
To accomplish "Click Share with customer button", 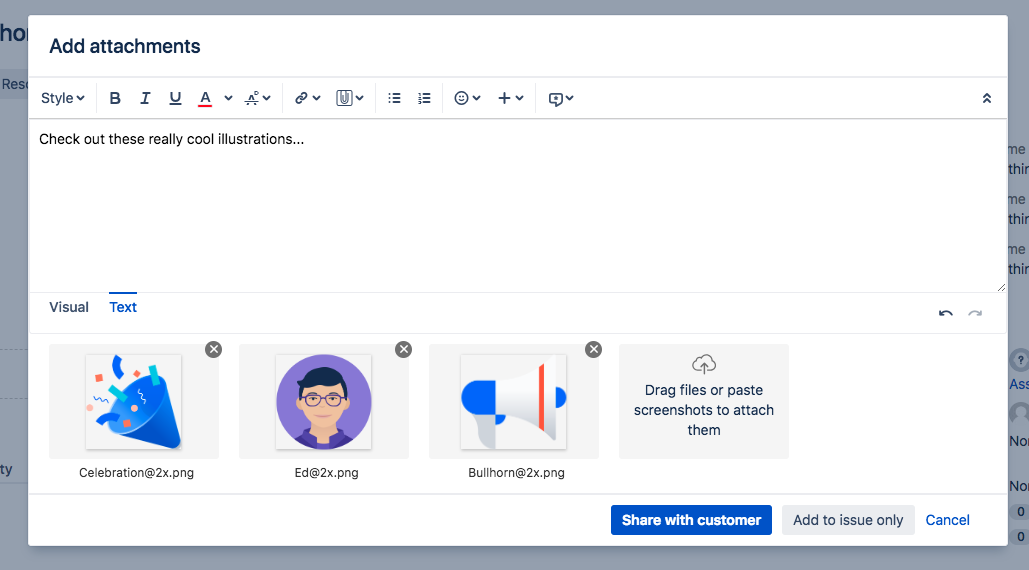I will pyautogui.click(x=691, y=520).
